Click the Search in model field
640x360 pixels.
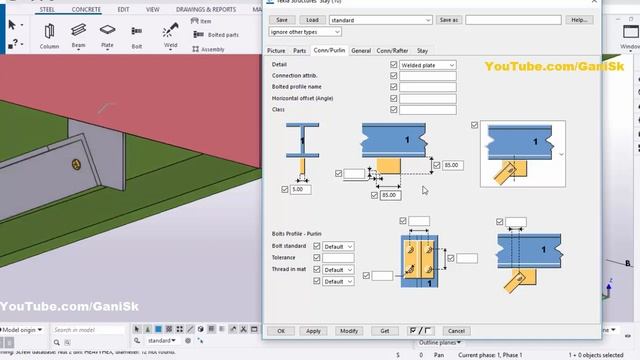click(88, 329)
